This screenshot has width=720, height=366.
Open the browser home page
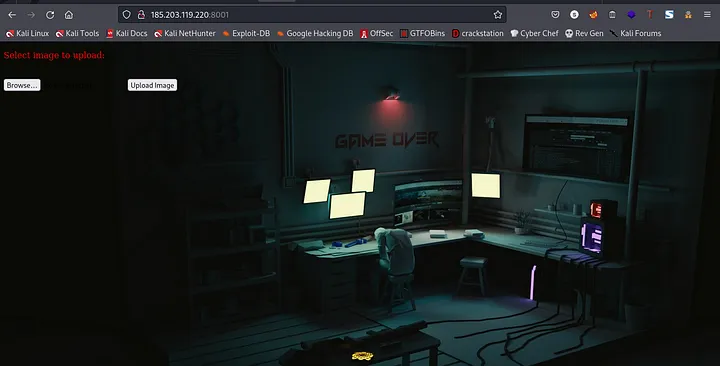point(68,15)
